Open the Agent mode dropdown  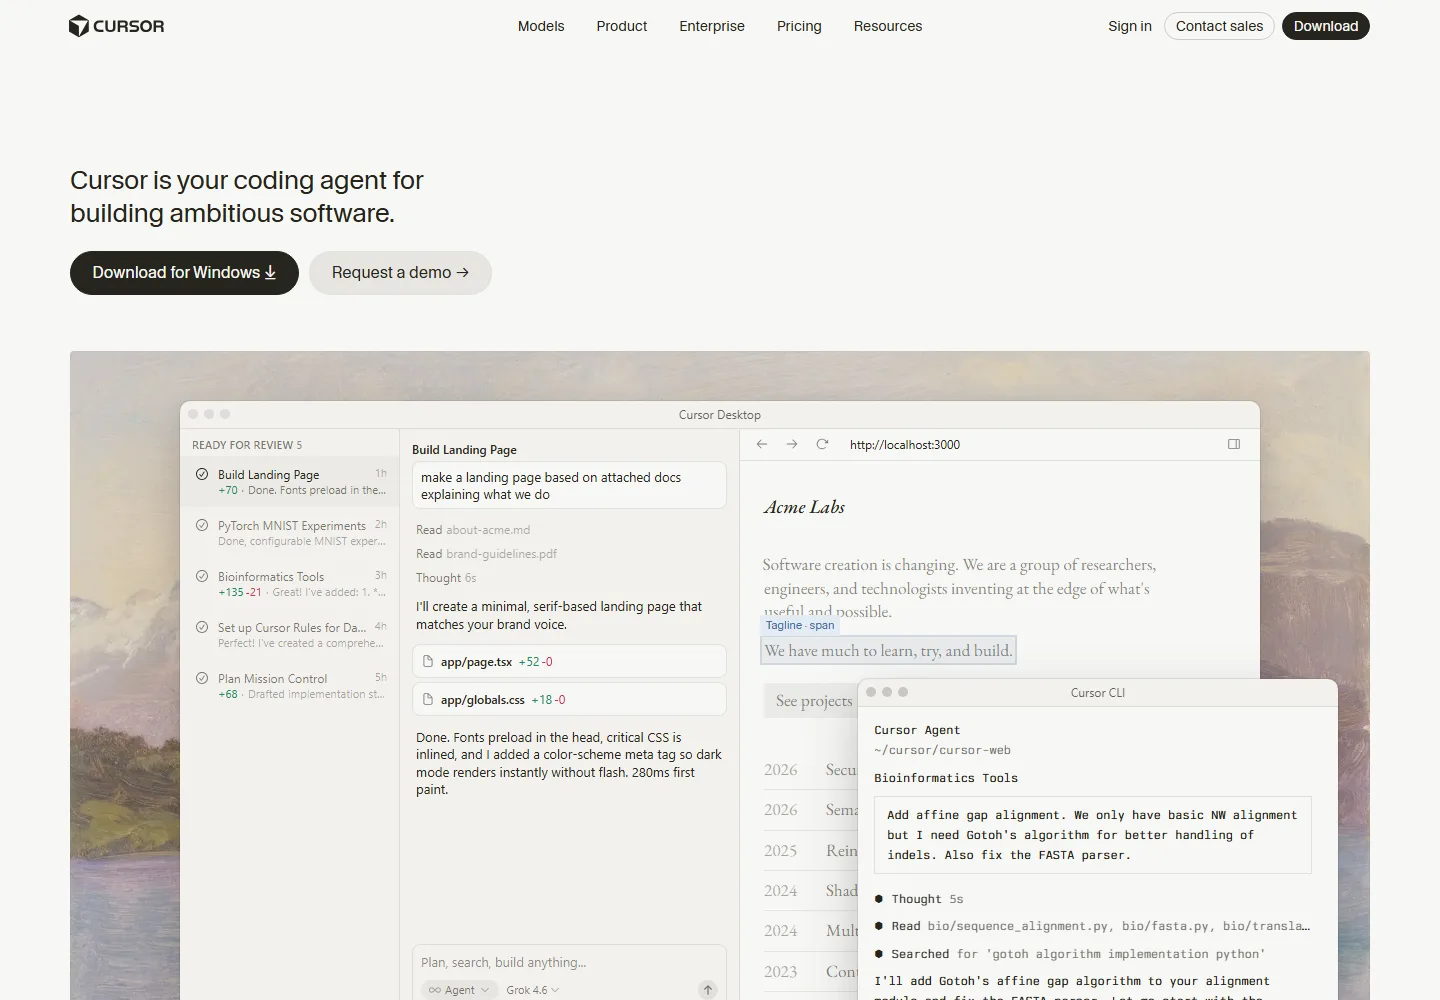459,990
